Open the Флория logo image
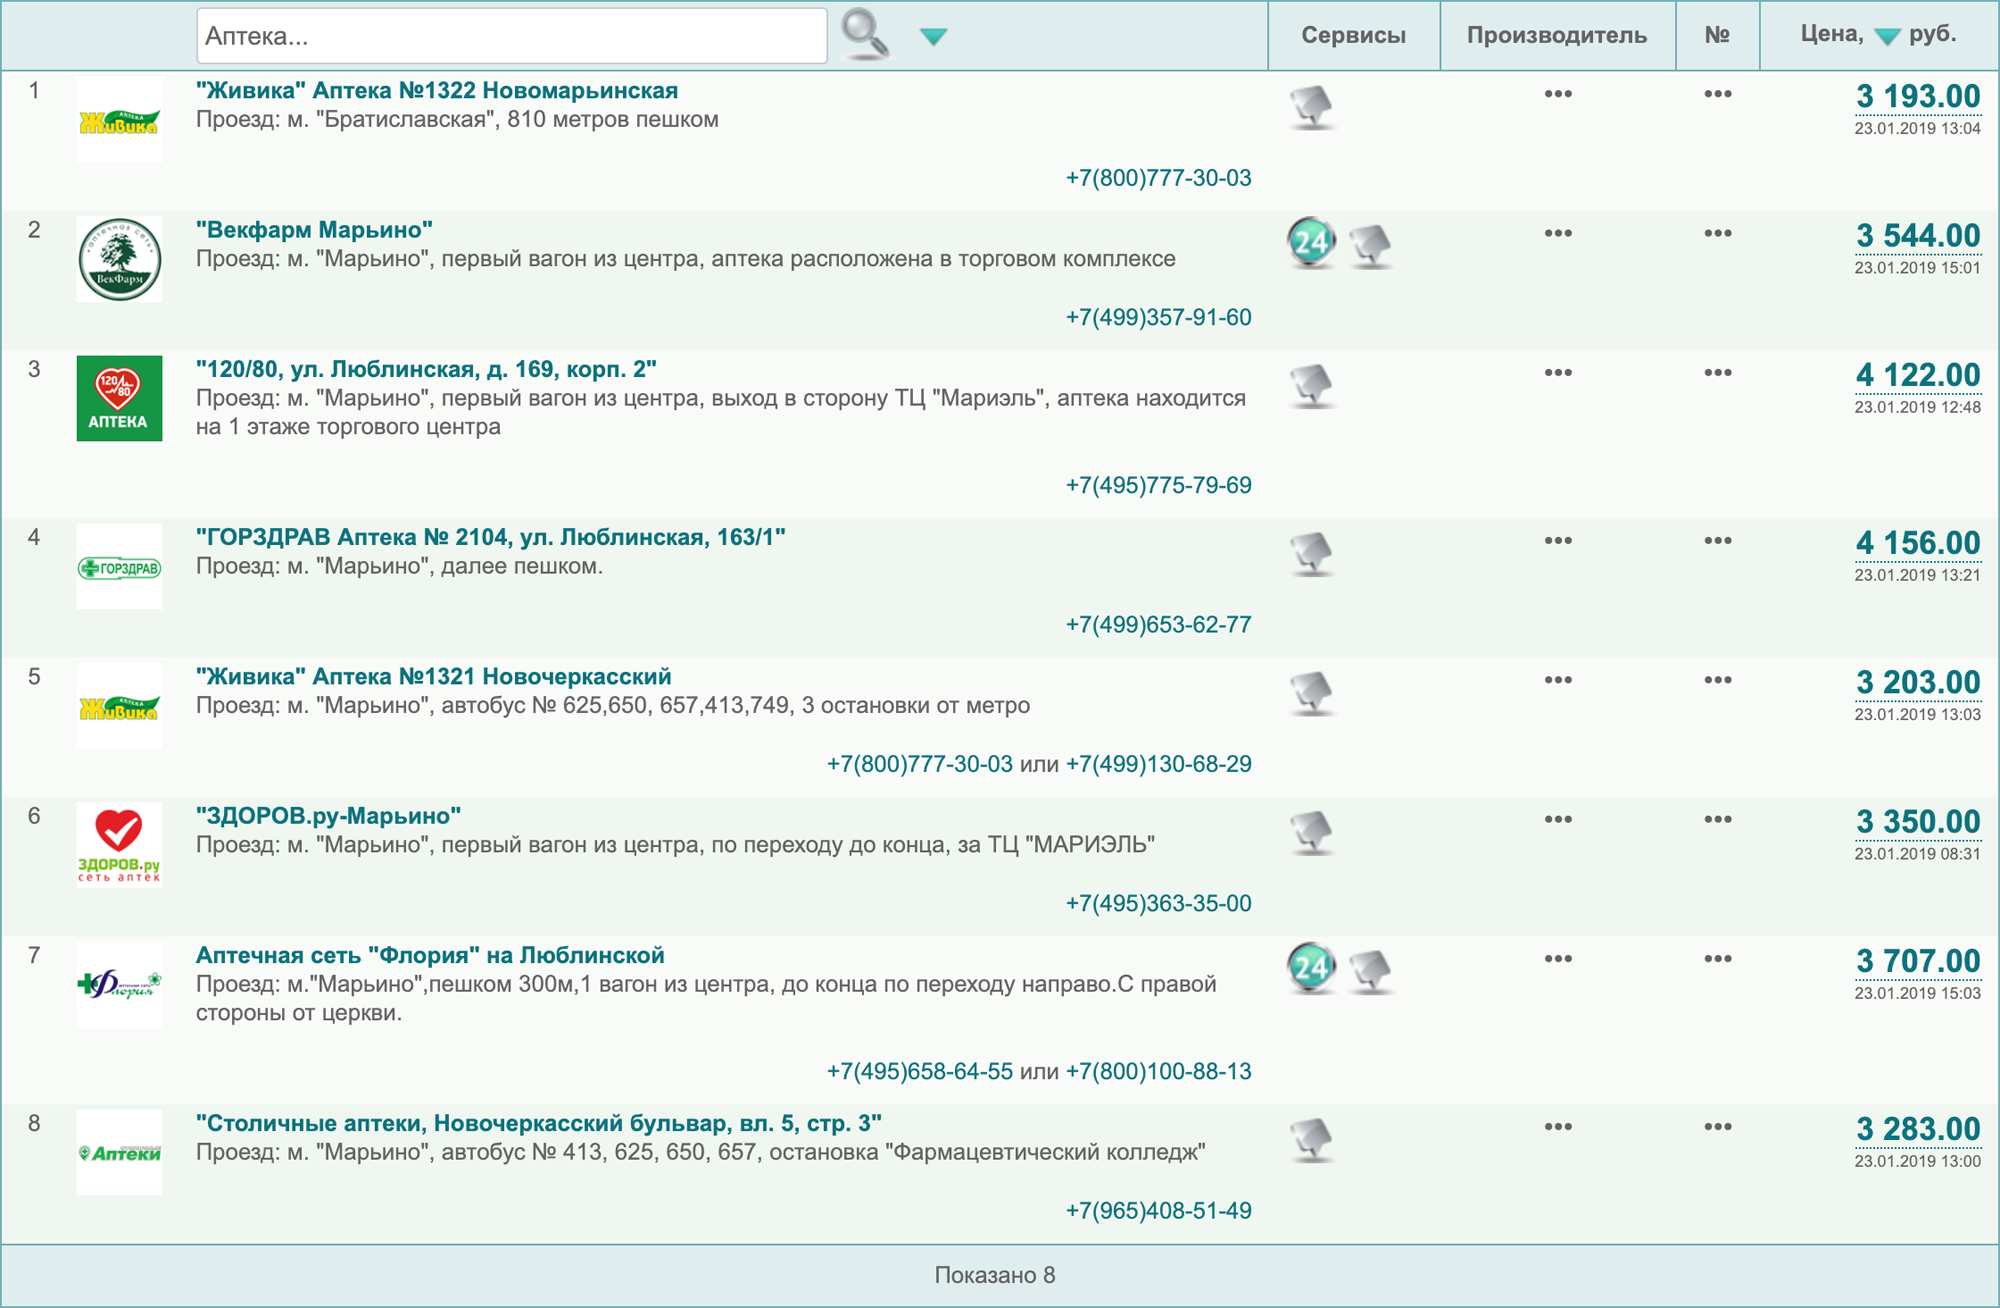 pos(119,984)
